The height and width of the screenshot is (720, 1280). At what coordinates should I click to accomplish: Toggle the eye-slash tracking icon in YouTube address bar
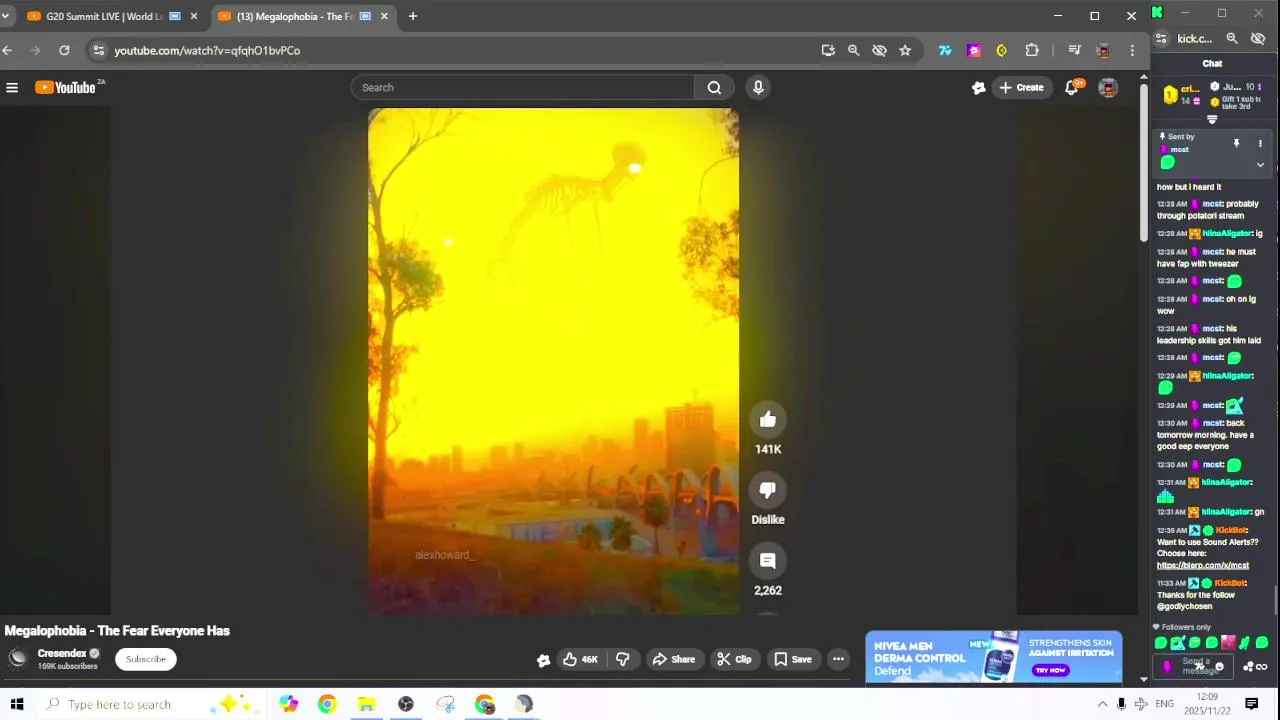pyautogui.click(x=879, y=50)
